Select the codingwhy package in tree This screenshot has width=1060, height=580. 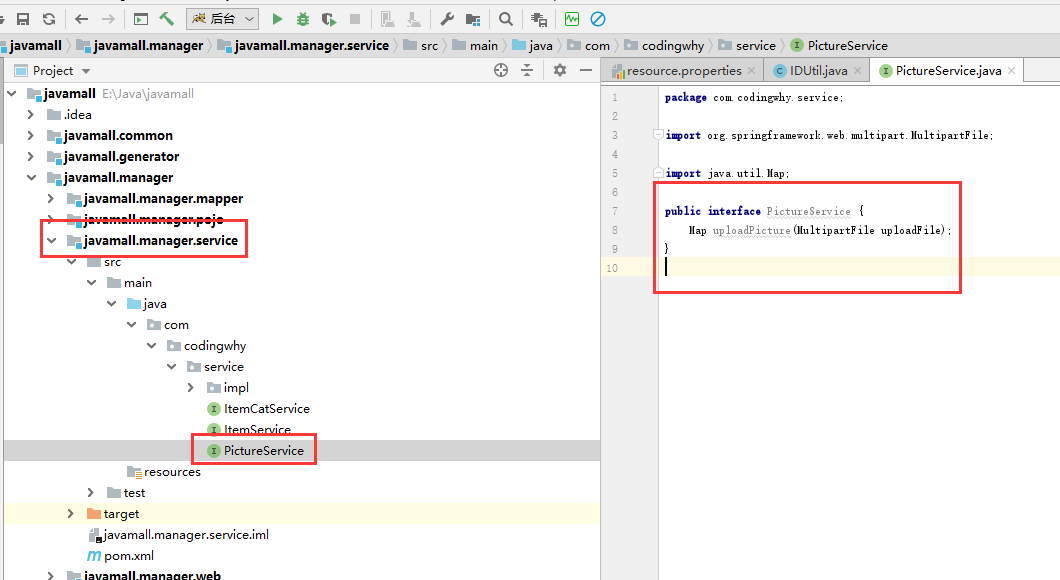click(215, 345)
